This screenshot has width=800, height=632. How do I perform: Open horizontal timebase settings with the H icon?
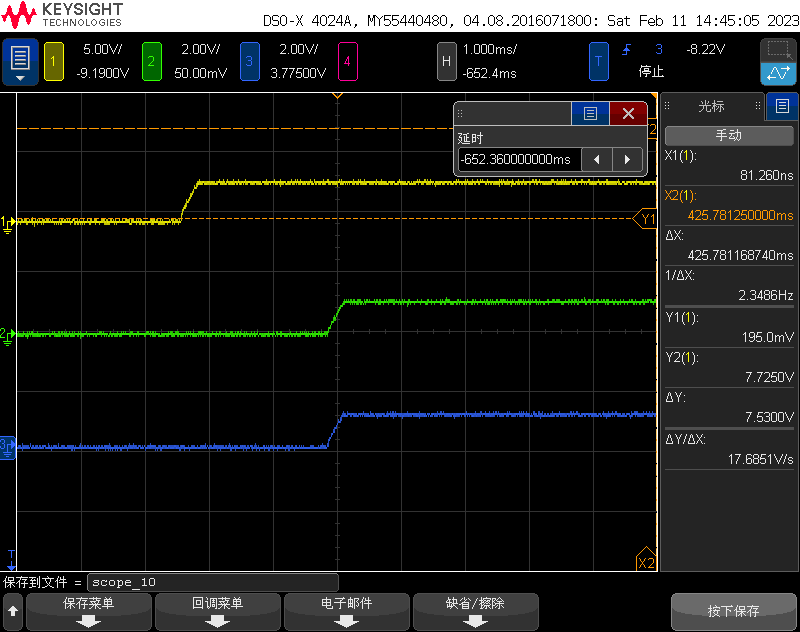pyautogui.click(x=447, y=61)
